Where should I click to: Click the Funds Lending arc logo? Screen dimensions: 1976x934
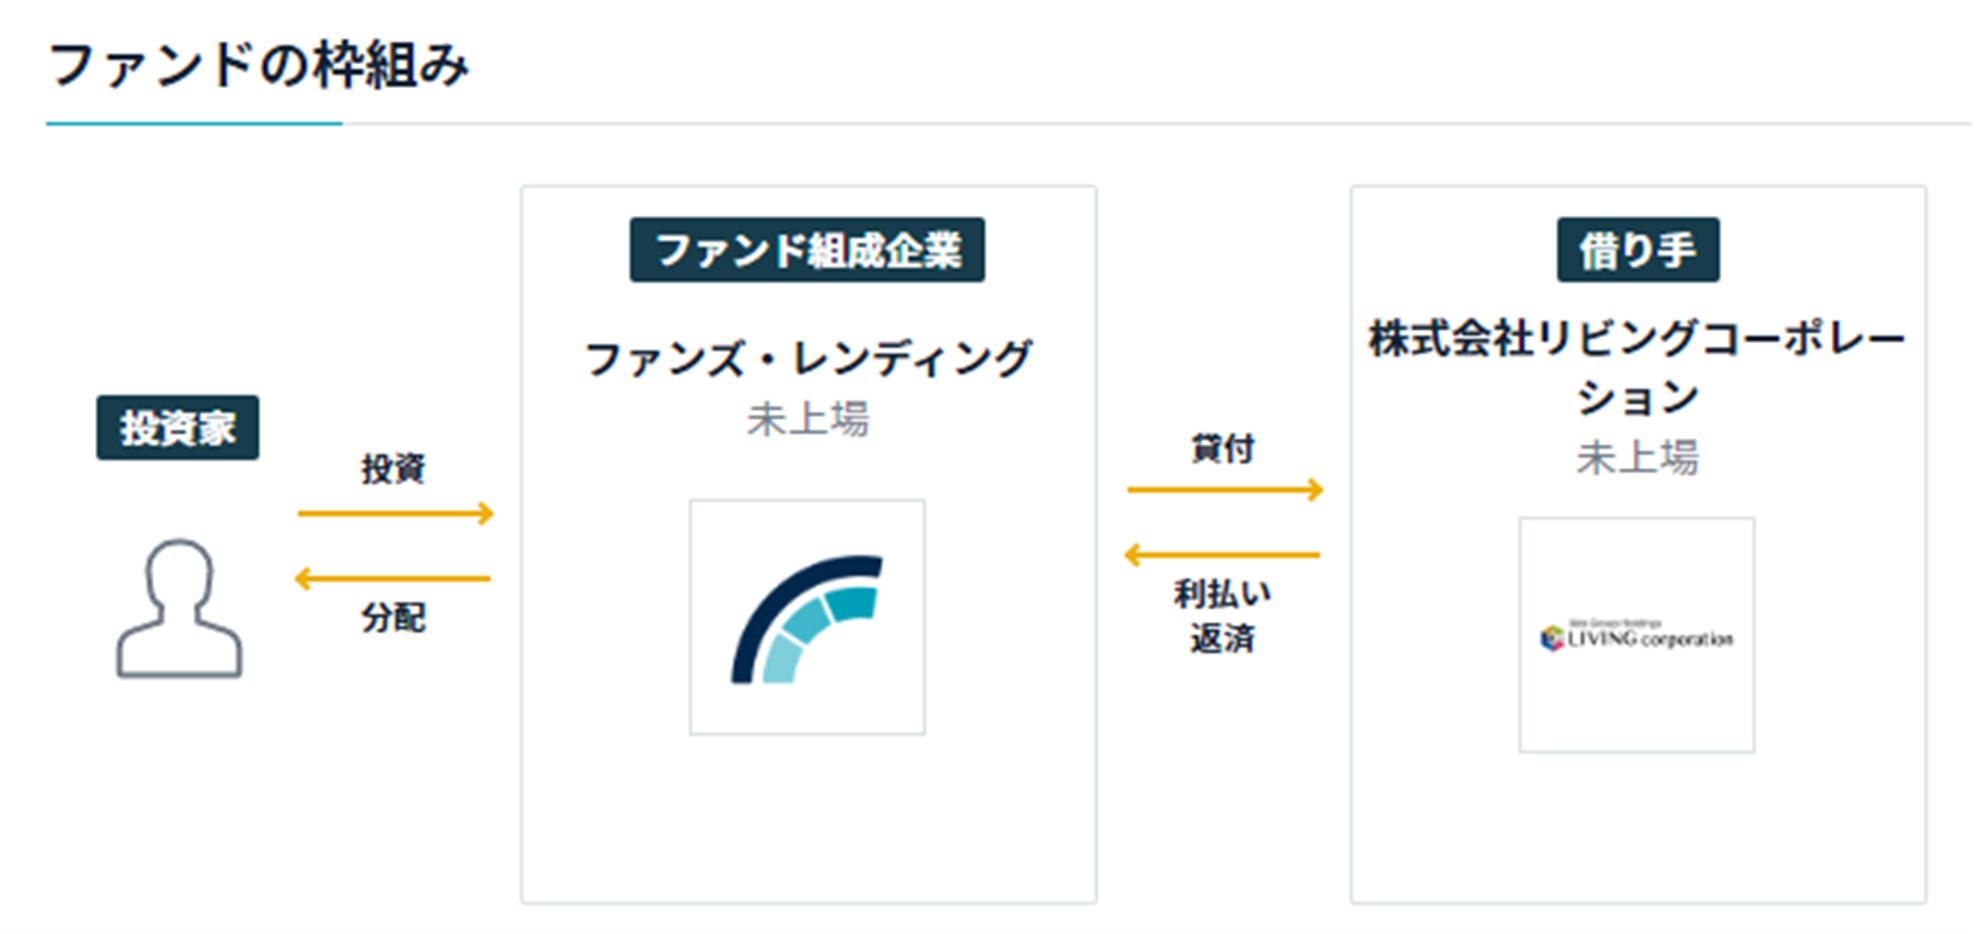[x=807, y=618]
